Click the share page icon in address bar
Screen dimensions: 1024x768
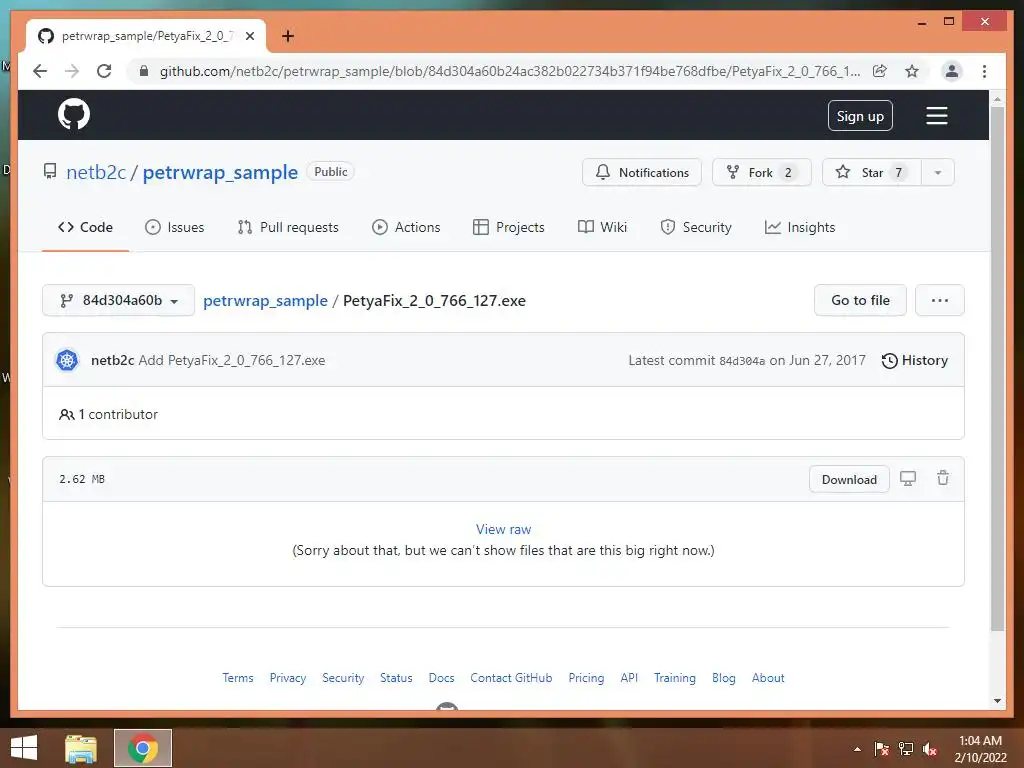click(x=880, y=71)
